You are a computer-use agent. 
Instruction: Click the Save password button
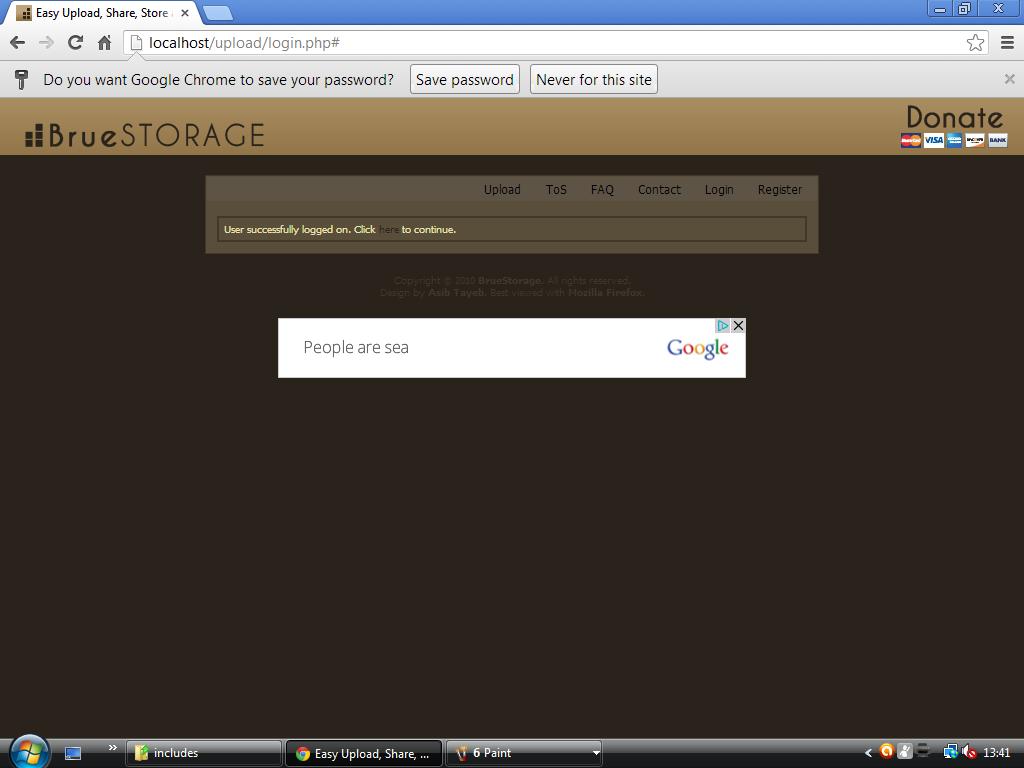(x=464, y=79)
